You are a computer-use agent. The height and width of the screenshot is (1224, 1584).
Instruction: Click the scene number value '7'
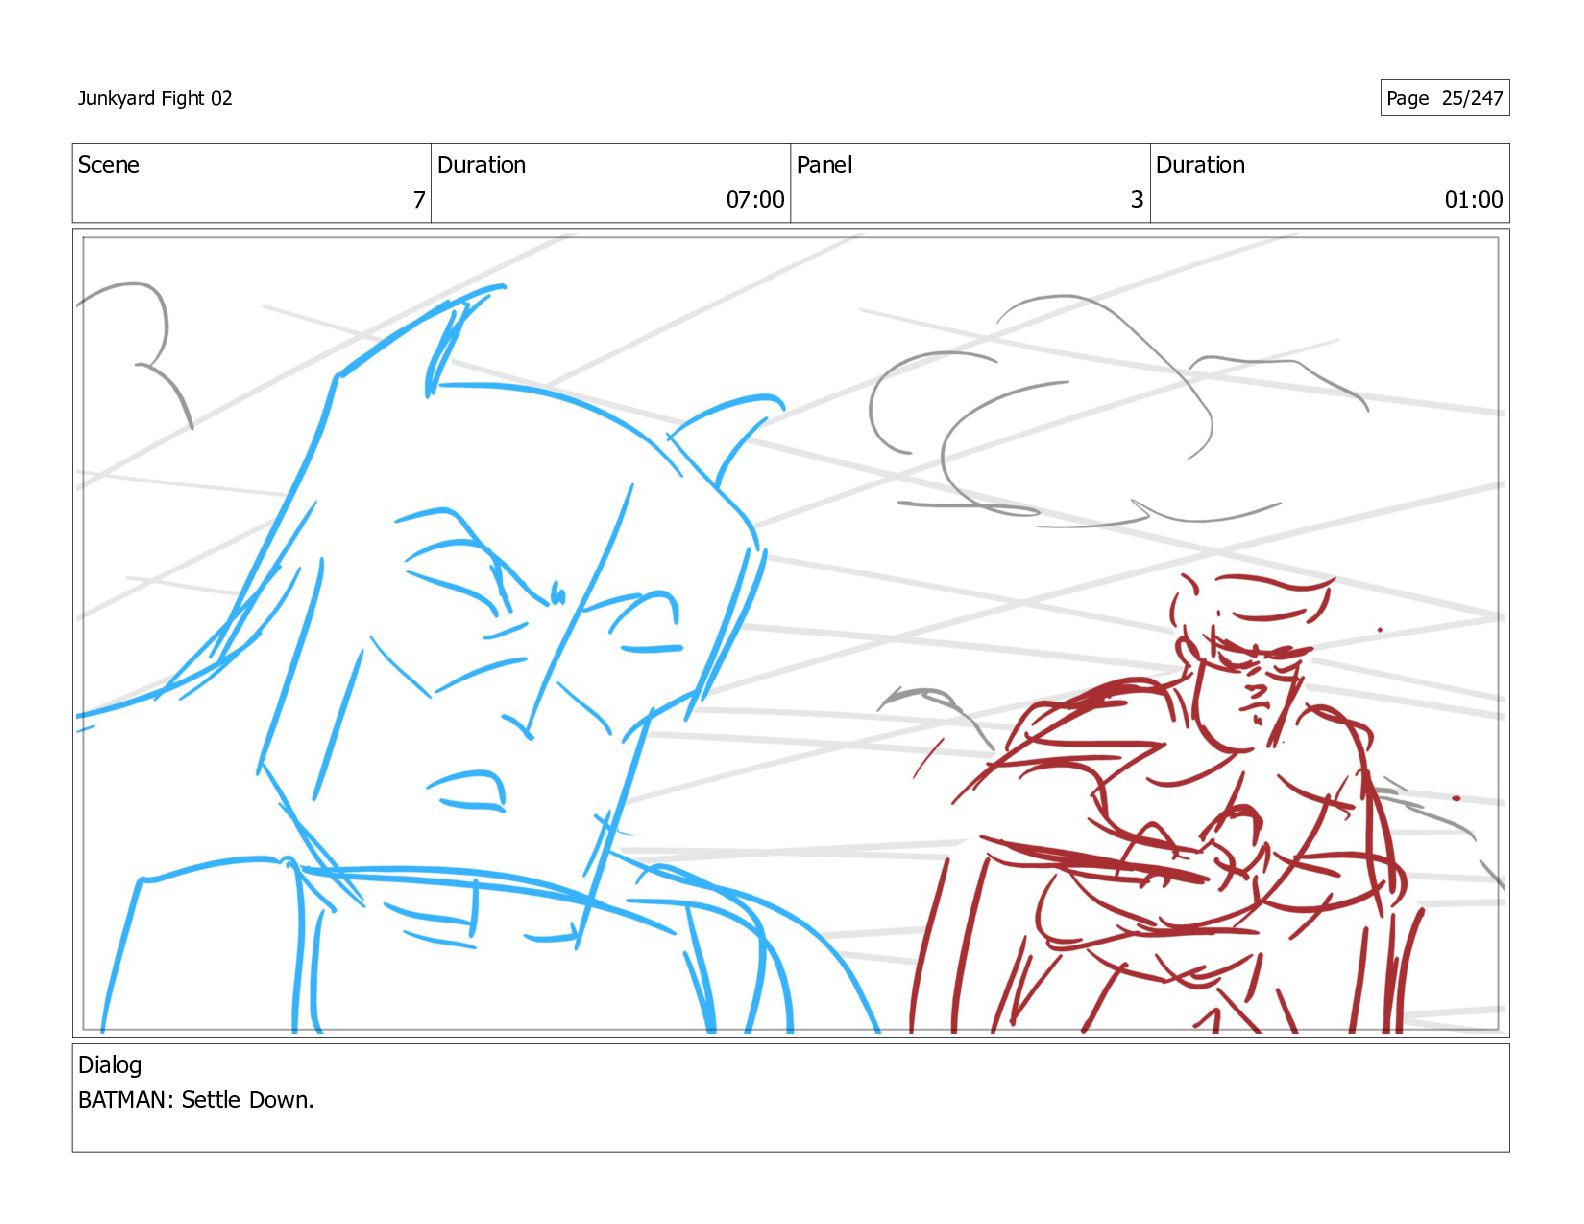419,200
